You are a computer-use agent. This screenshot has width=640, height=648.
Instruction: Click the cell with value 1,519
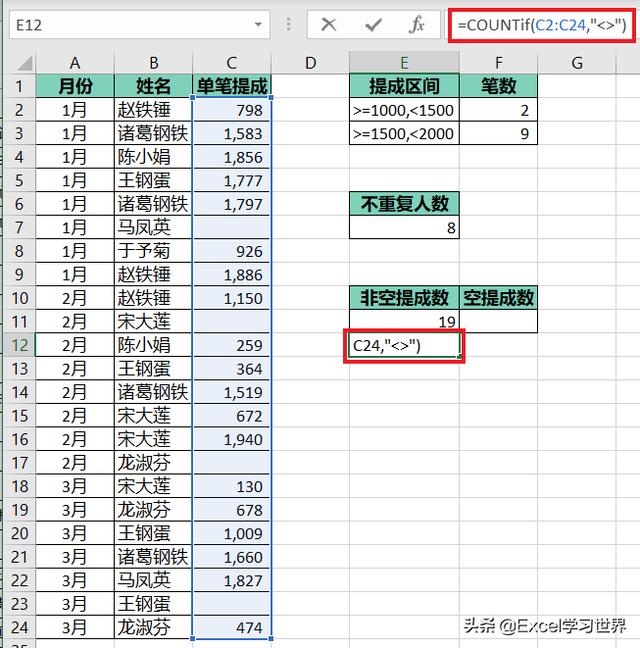coord(231,392)
